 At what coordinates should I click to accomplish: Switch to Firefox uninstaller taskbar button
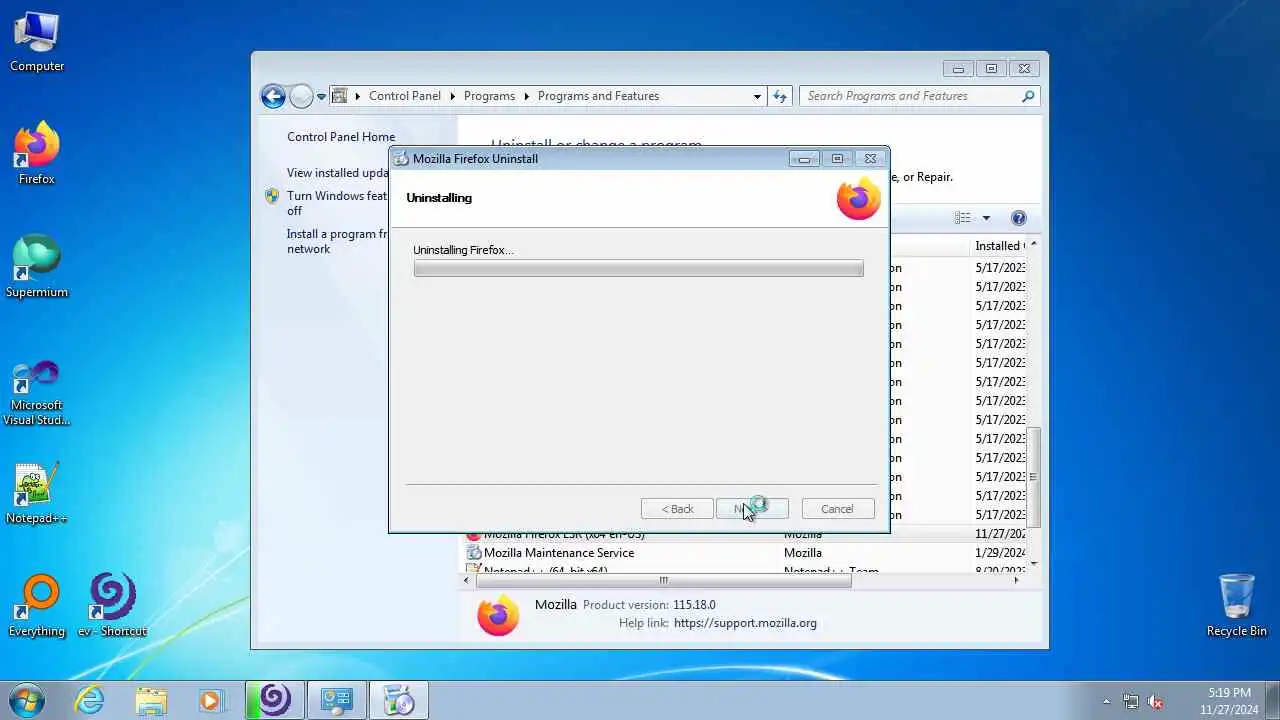click(x=398, y=700)
